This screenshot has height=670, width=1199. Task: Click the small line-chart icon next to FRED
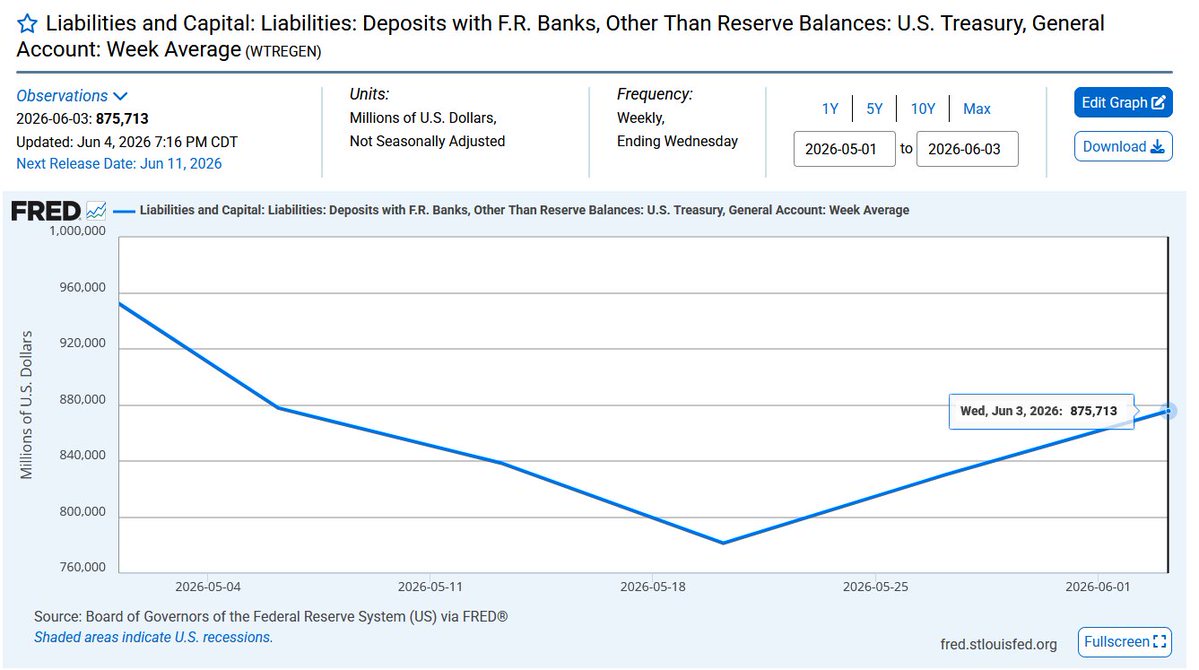tap(96, 210)
